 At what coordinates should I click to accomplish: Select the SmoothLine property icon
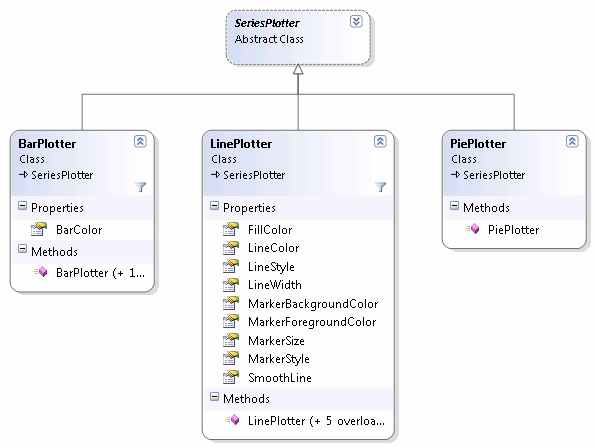(231, 377)
